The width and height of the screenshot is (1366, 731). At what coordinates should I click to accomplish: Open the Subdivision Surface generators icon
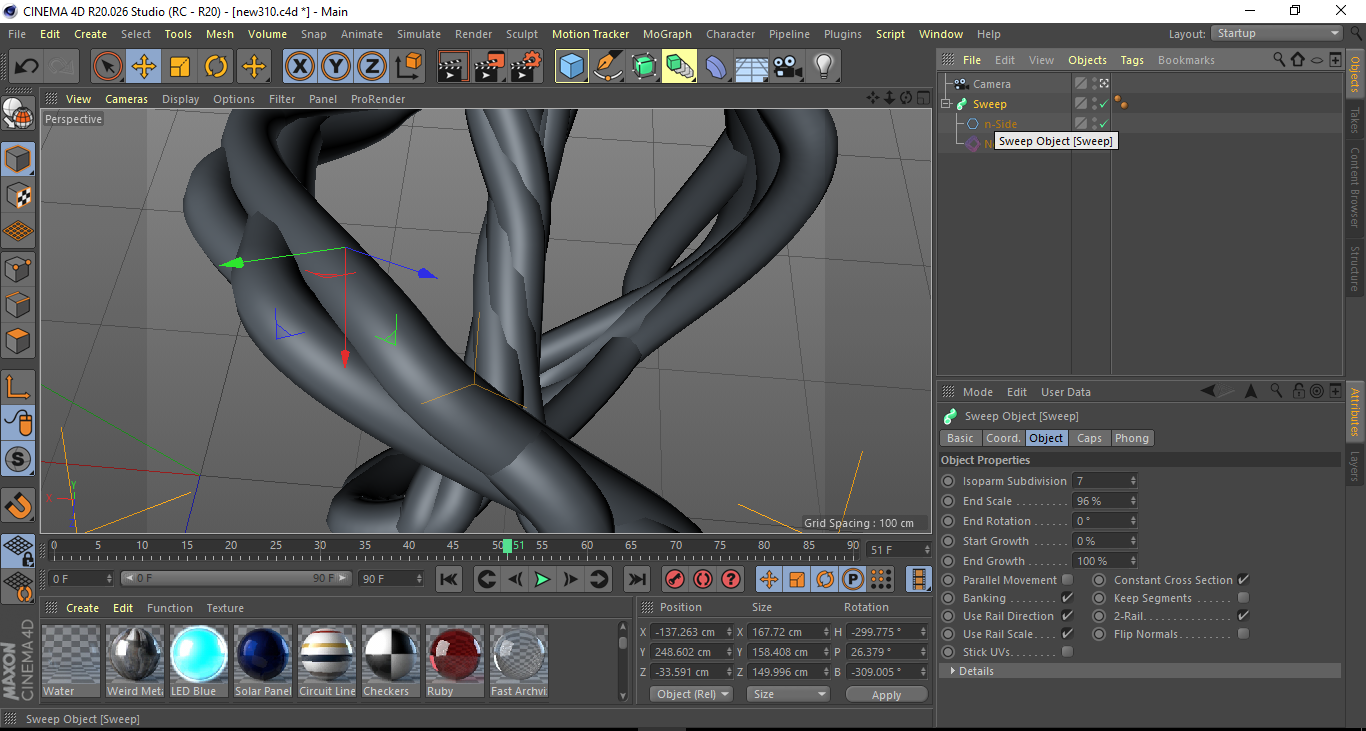click(x=644, y=67)
